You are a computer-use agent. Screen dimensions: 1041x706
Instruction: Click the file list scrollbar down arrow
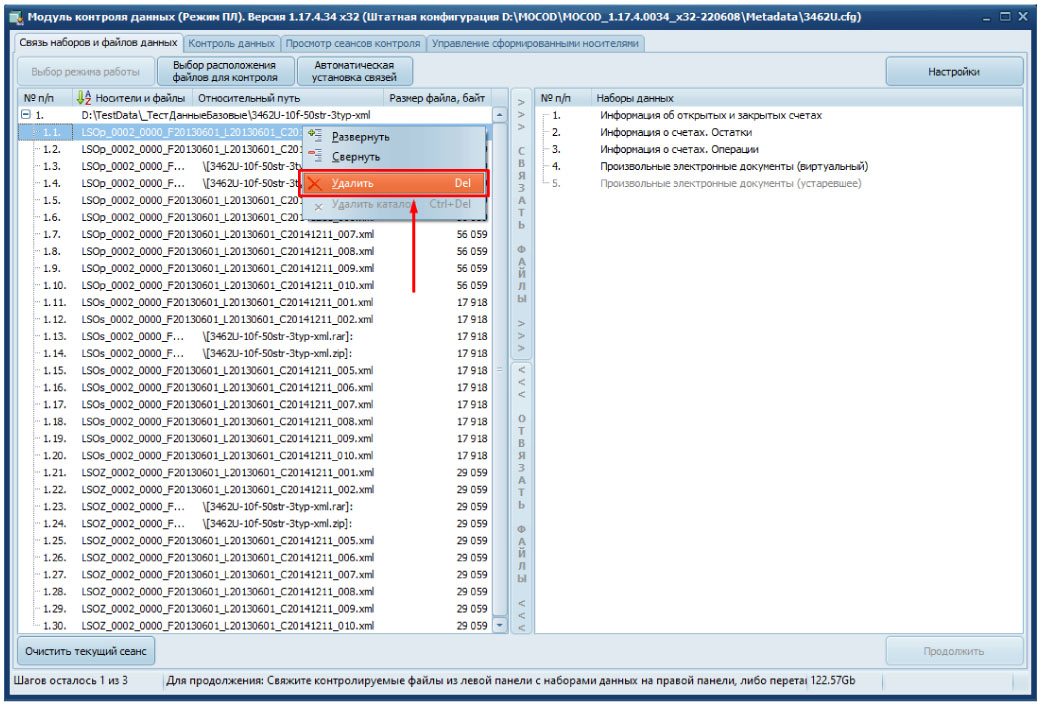[501, 625]
